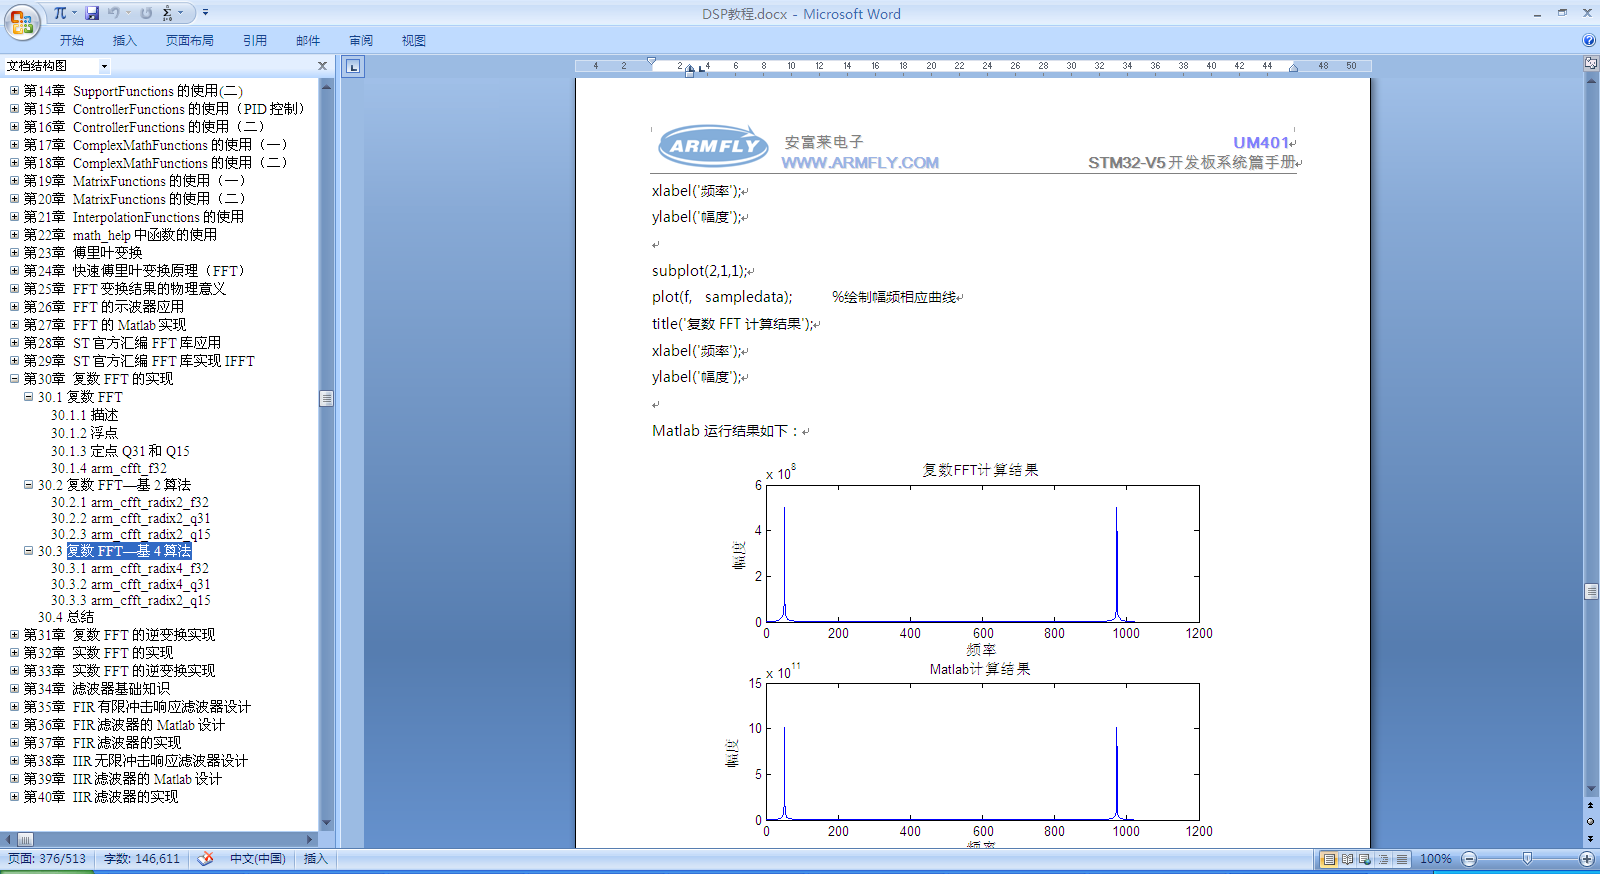
Task: Open the Customize Quick Access Toolbar dropdown
Action: click(x=206, y=13)
